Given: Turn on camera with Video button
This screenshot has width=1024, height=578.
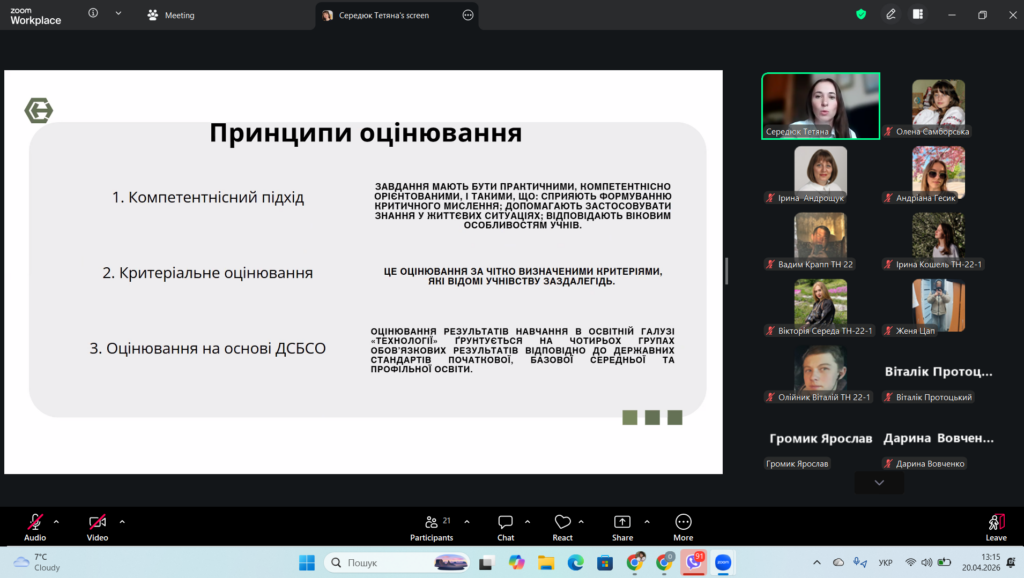Looking at the screenshot, I should (x=97, y=523).
